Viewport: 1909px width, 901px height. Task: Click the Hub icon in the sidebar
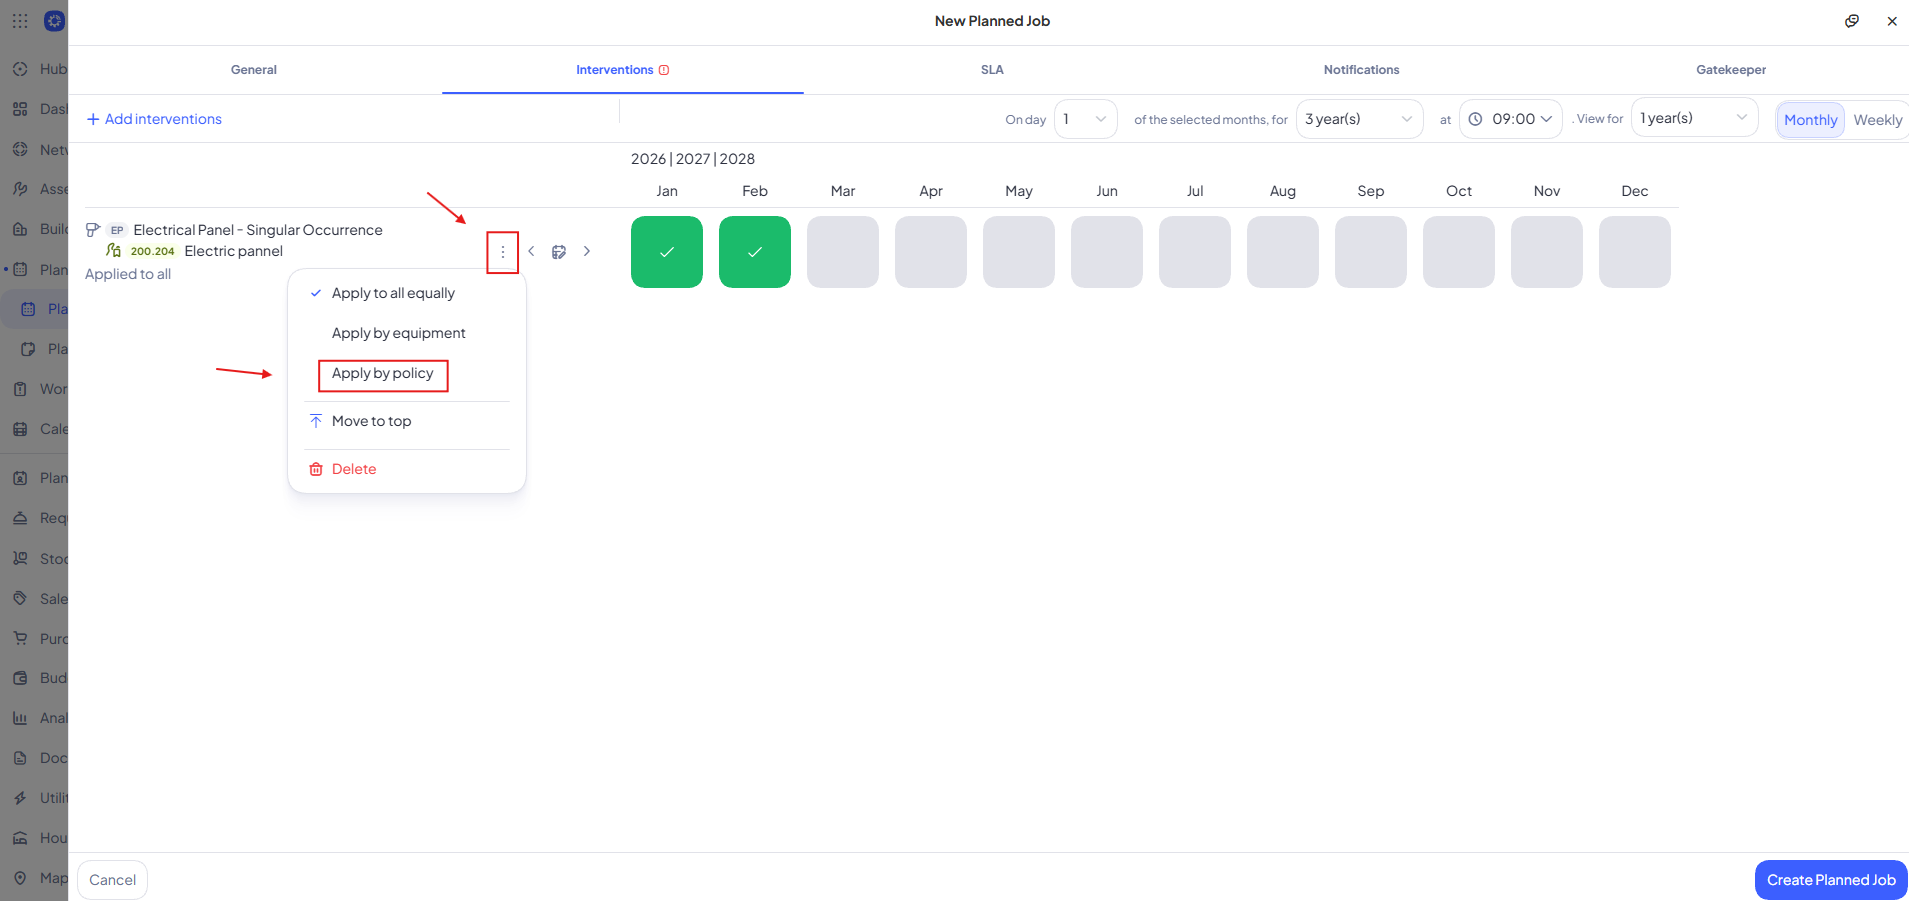tap(20, 69)
